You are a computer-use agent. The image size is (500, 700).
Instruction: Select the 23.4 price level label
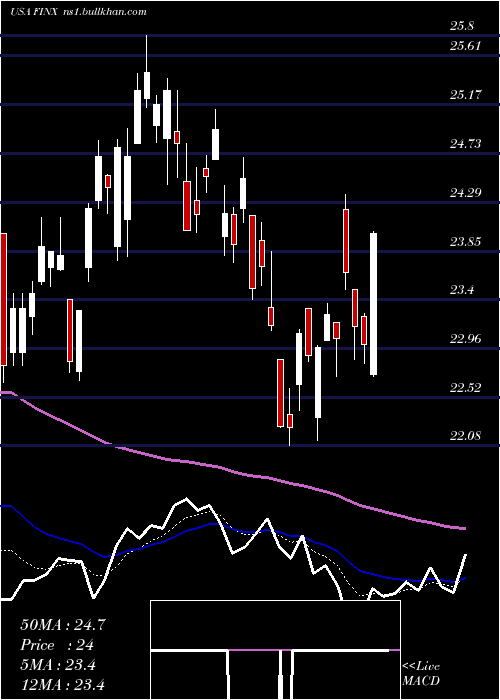point(462,290)
